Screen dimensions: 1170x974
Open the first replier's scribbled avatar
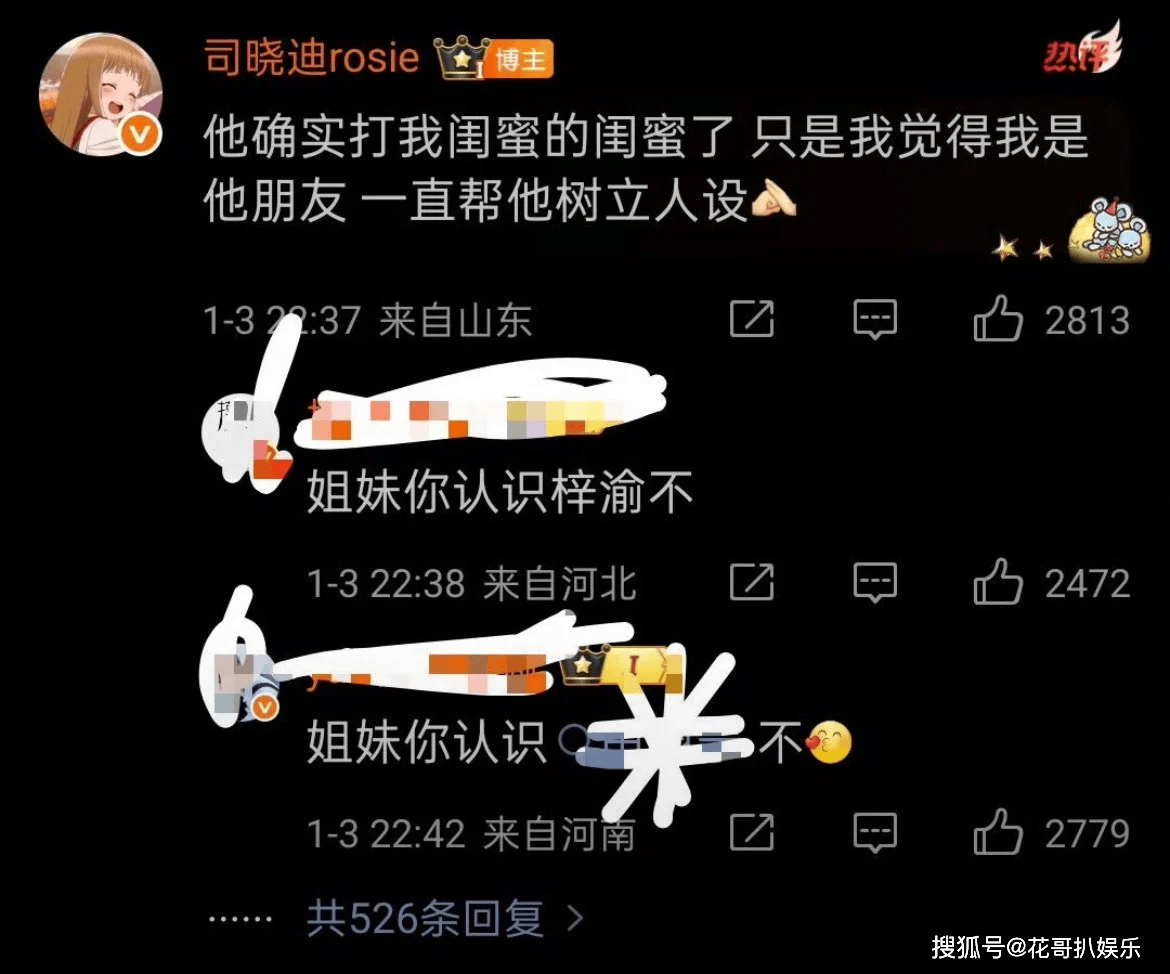coord(244,433)
